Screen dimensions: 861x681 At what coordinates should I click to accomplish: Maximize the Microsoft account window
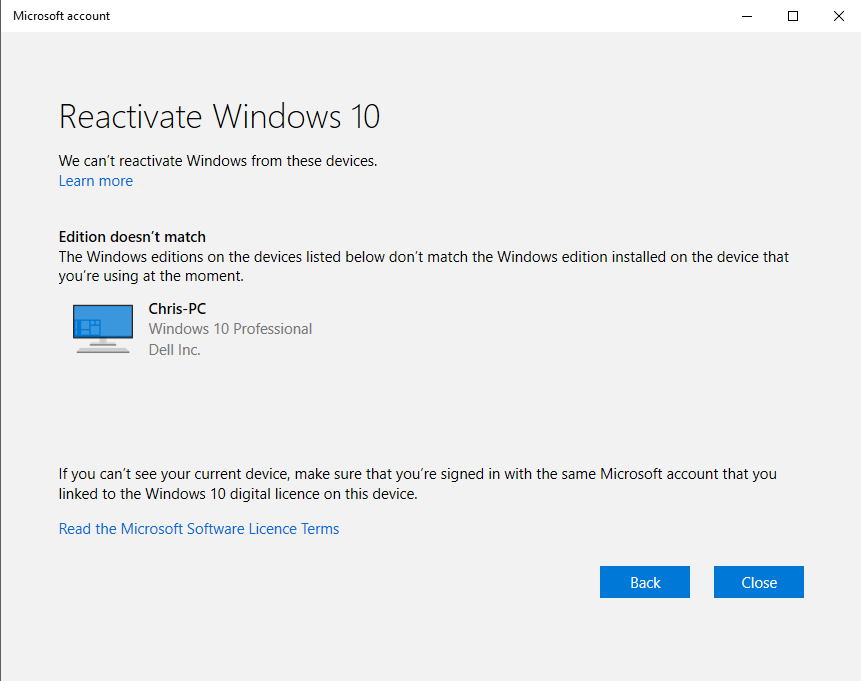793,16
